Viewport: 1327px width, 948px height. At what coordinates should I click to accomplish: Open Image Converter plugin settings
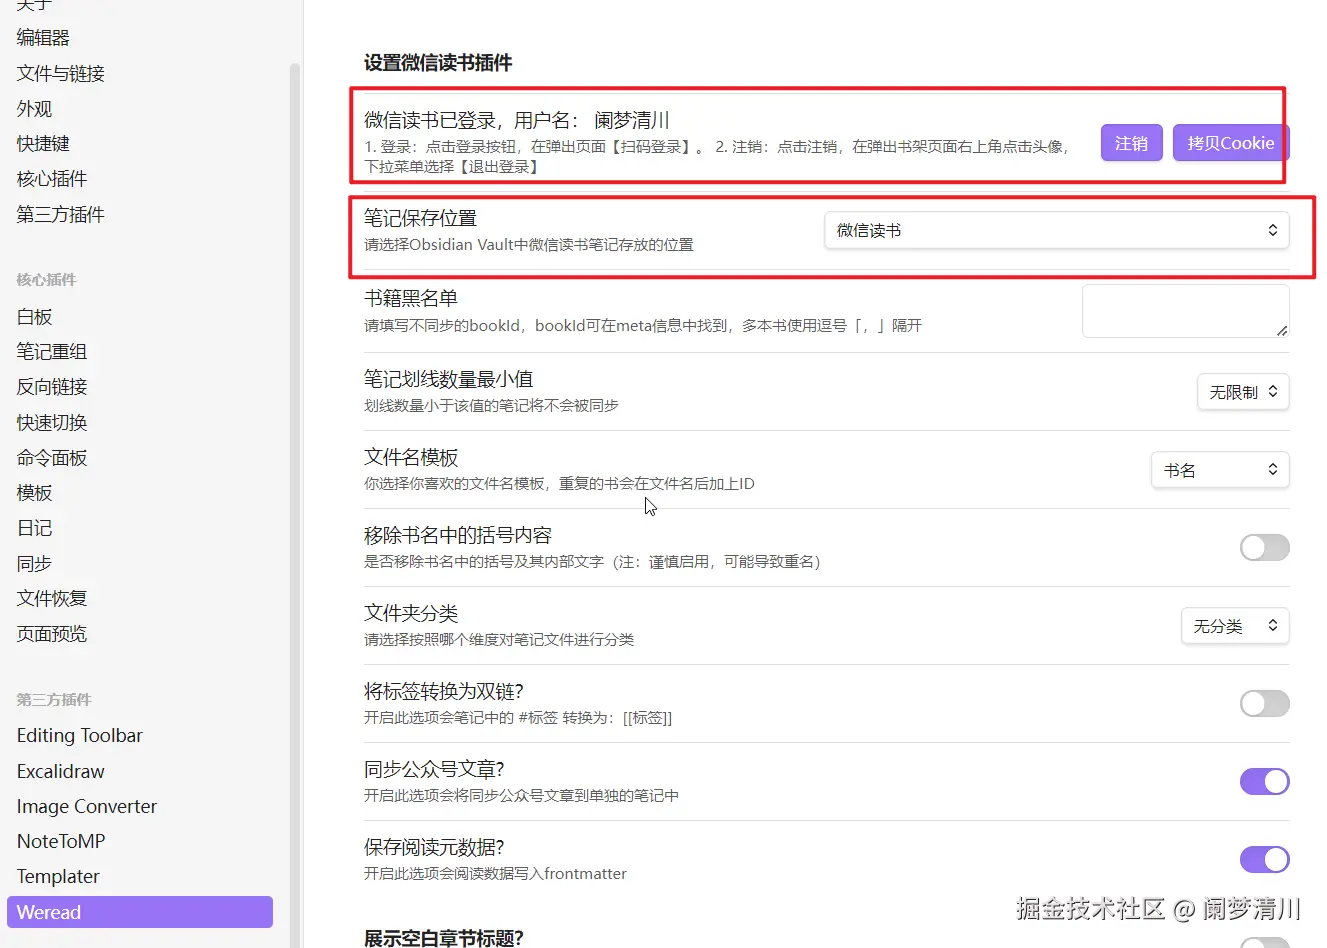[87, 806]
